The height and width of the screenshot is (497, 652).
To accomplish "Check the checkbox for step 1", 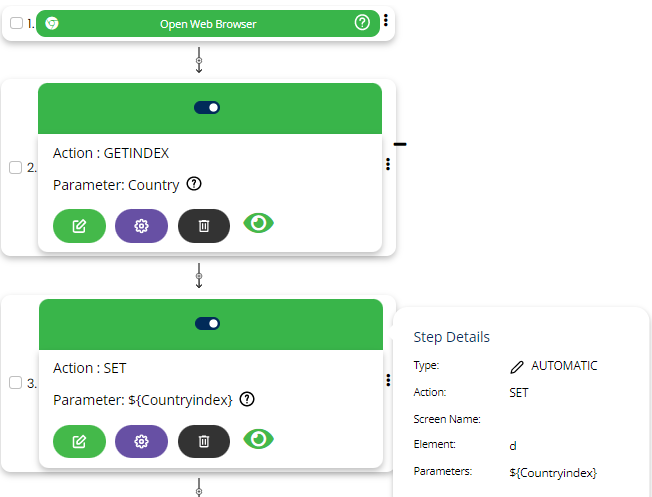I will (x=16, y=23).
